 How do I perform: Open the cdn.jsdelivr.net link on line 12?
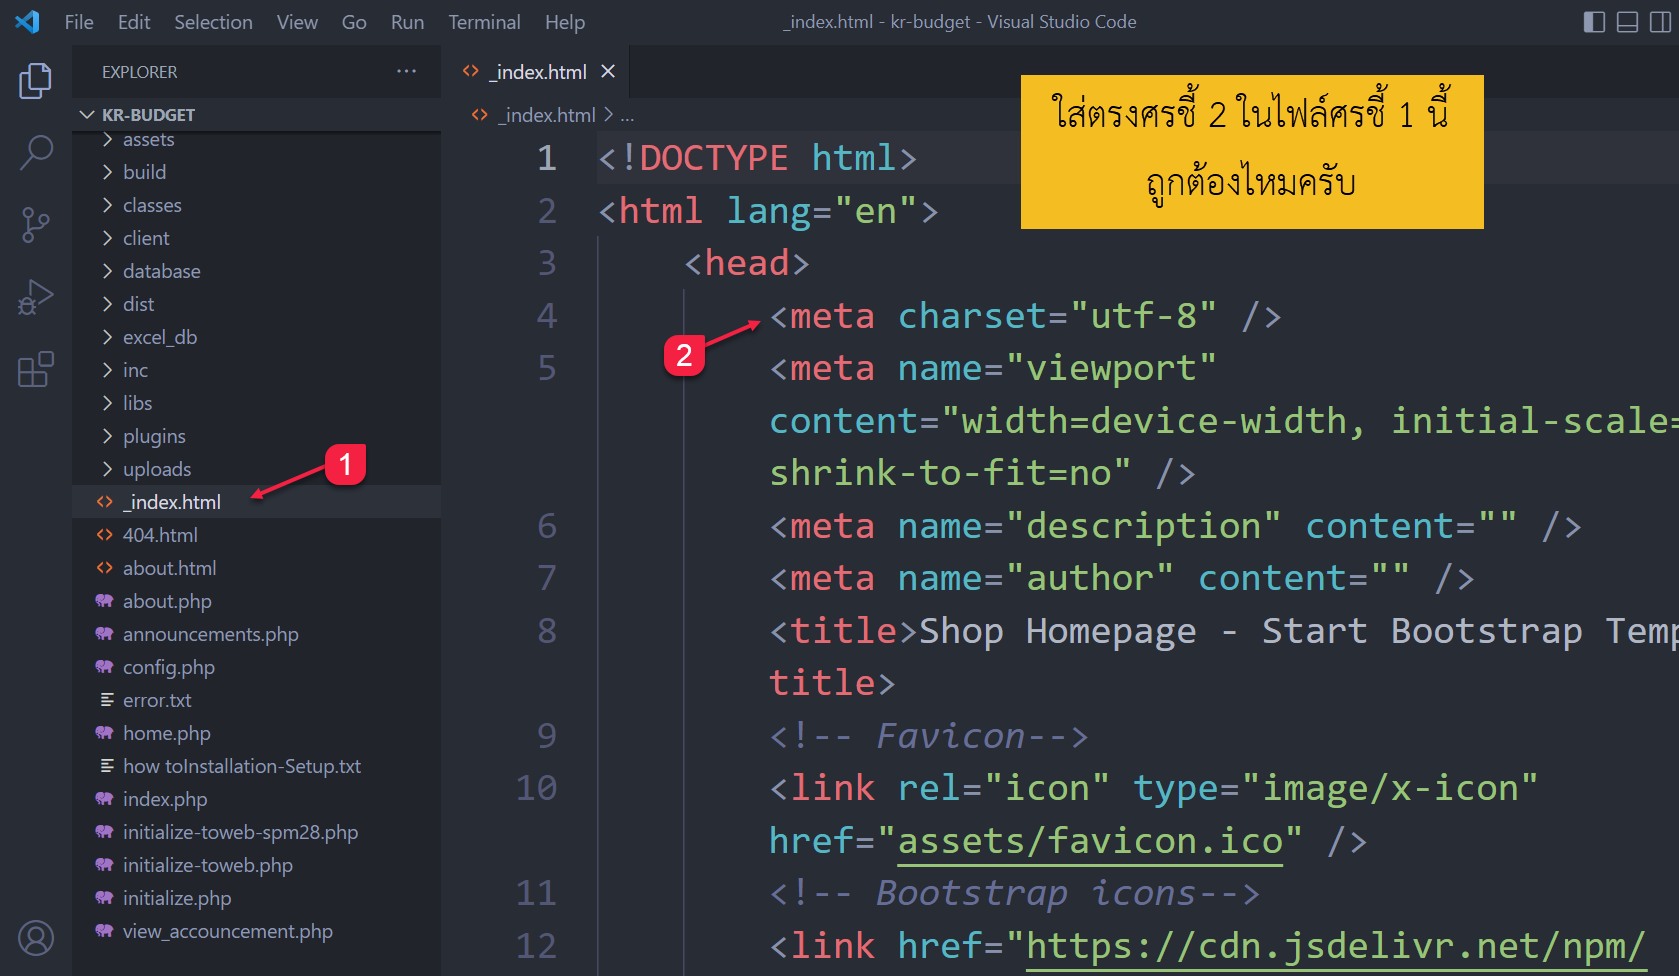(x=1336, y=946)
